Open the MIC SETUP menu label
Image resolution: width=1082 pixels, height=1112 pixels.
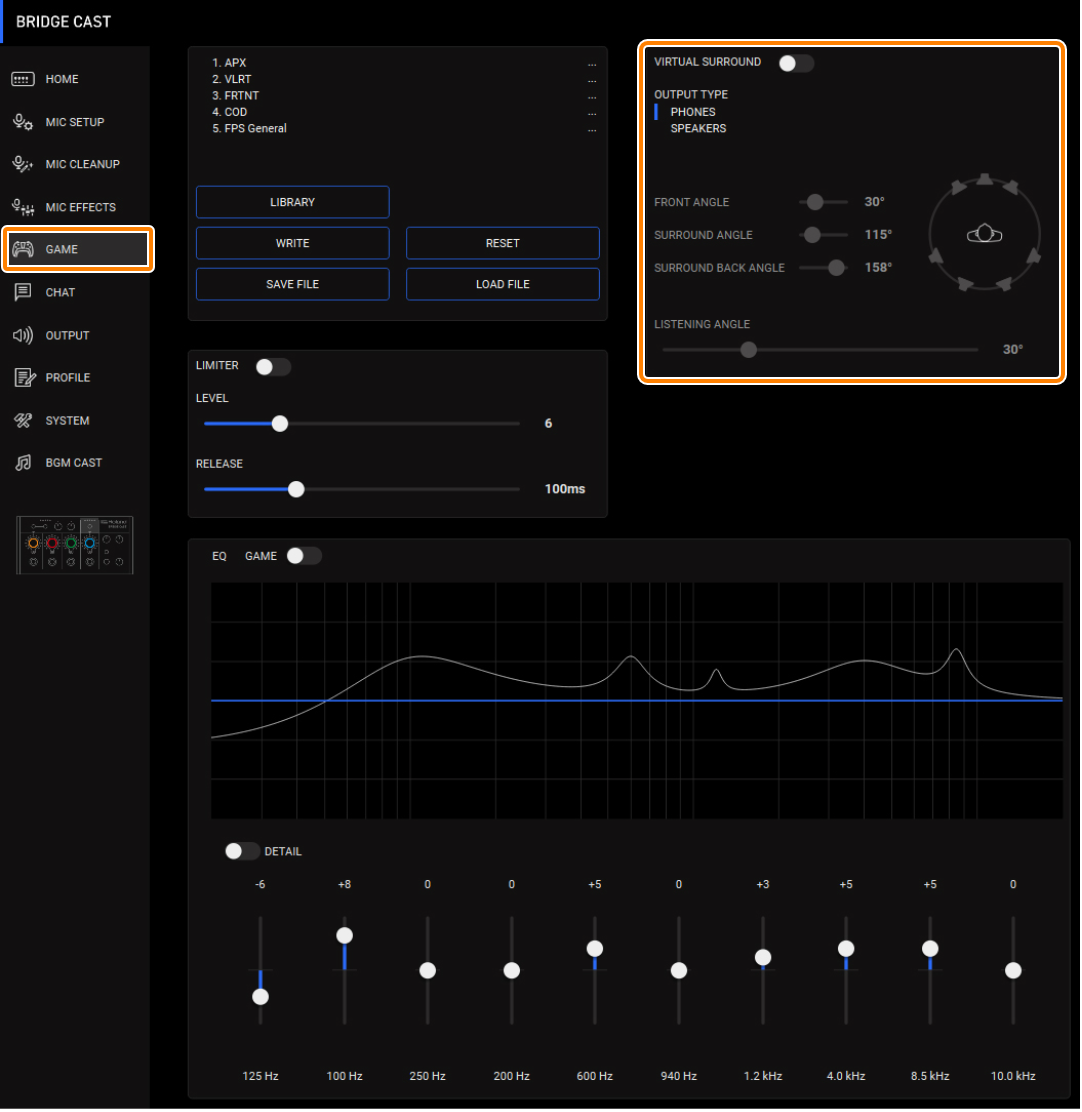[74, 122]
